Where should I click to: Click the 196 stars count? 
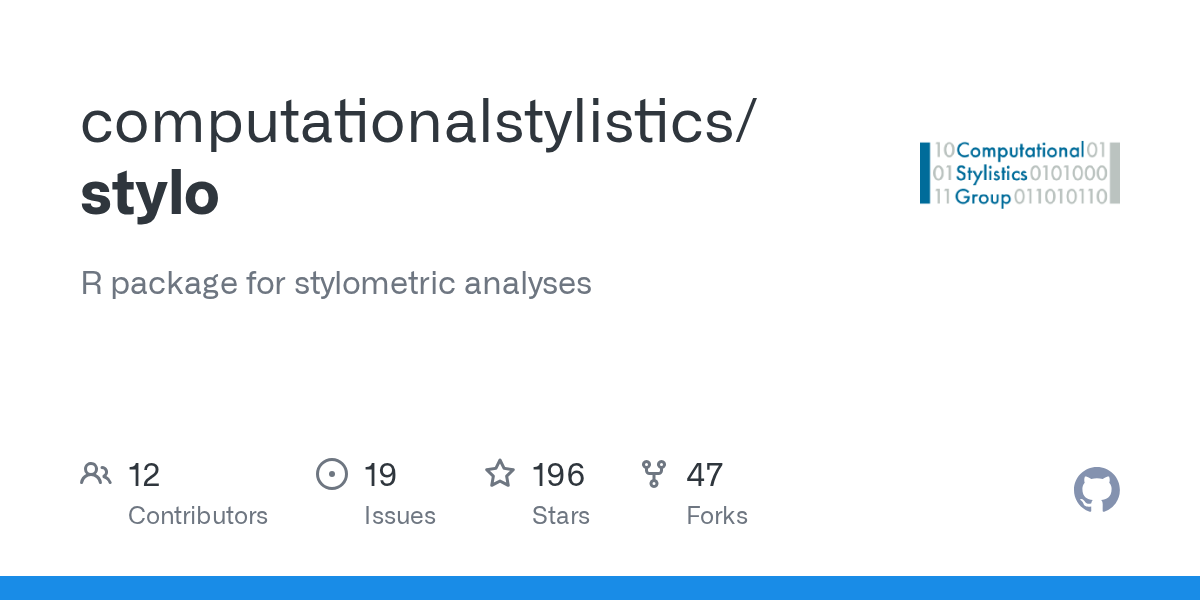pyautogui.click(x=558, y=475)
